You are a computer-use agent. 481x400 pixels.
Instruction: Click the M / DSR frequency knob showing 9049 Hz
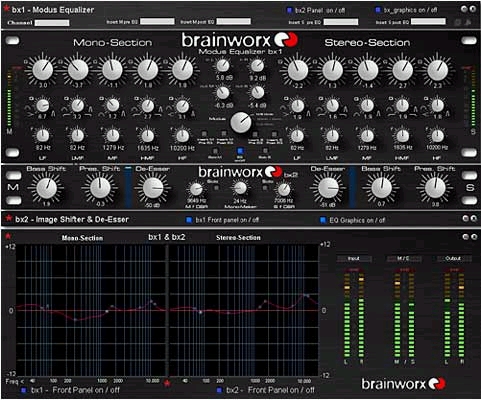(196, 189)
